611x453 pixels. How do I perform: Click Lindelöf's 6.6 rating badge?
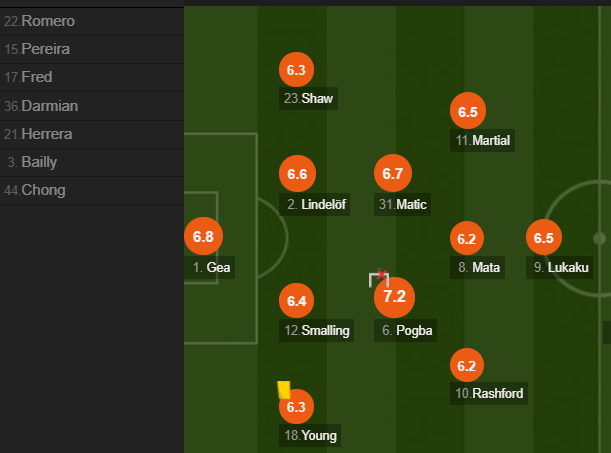pyautogui.click(x=297, y=173)
